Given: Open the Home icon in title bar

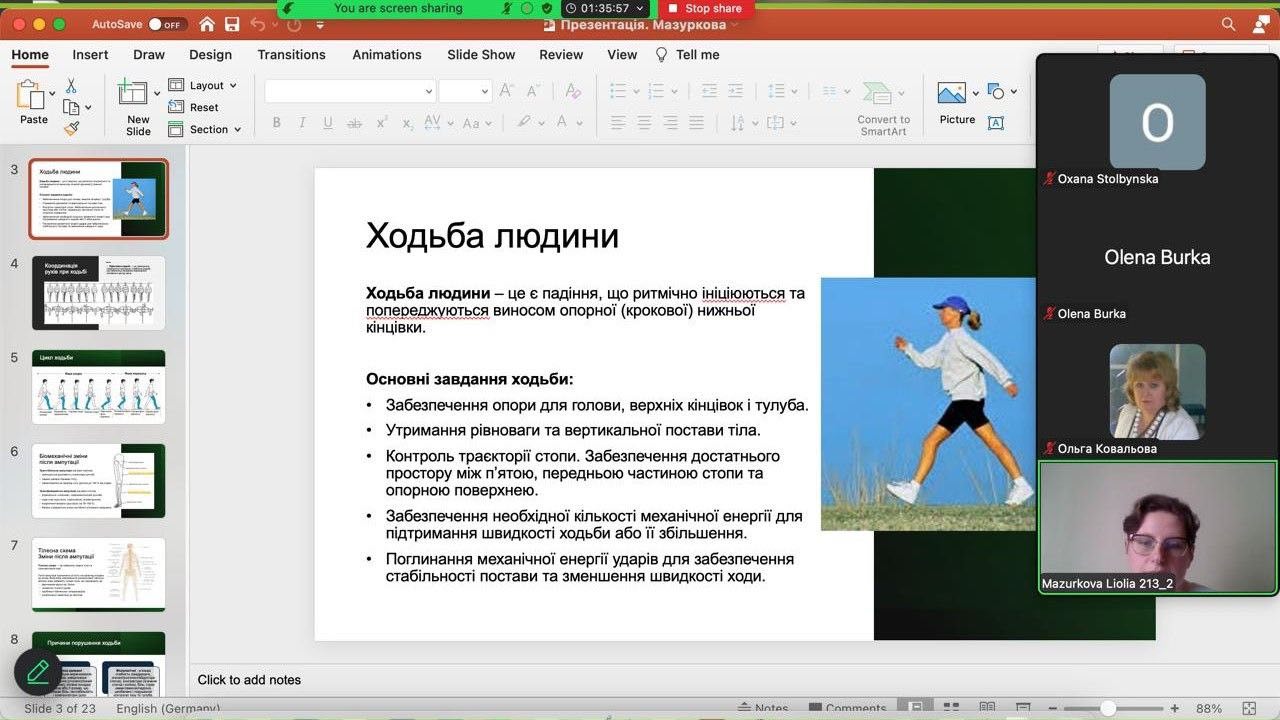Looking at the screenshot, I should click(207, 24).
